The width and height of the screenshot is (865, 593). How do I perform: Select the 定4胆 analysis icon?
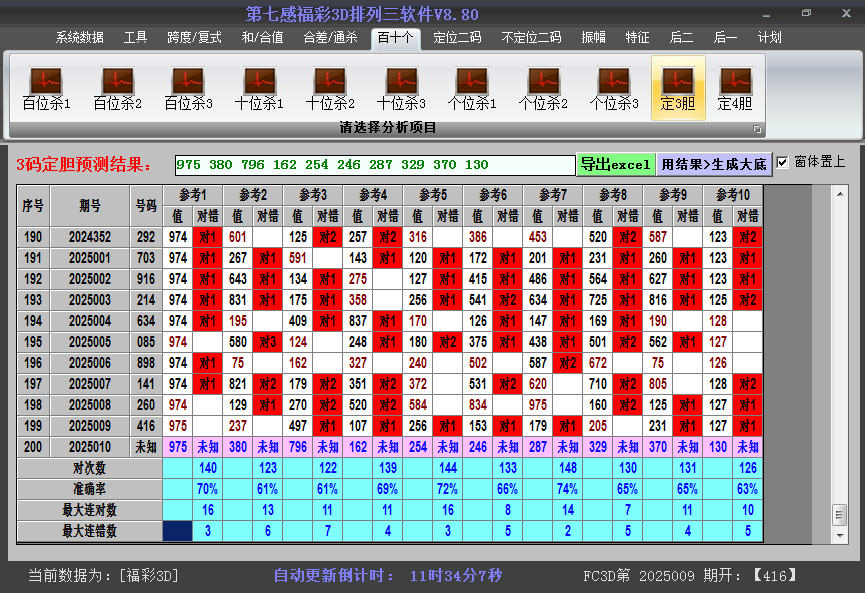[735, 88]
